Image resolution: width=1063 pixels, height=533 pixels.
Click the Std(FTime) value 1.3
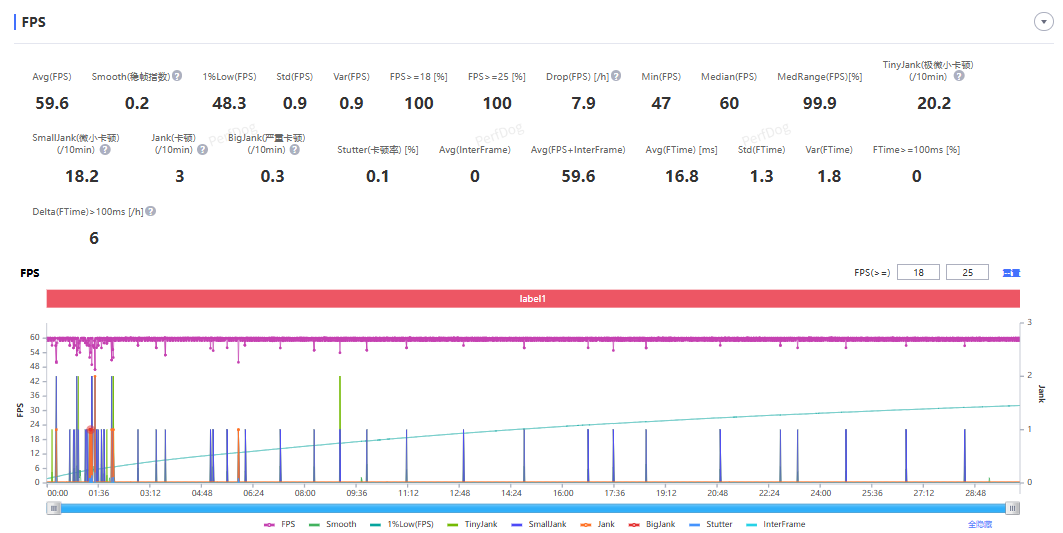tap(761, 176)
